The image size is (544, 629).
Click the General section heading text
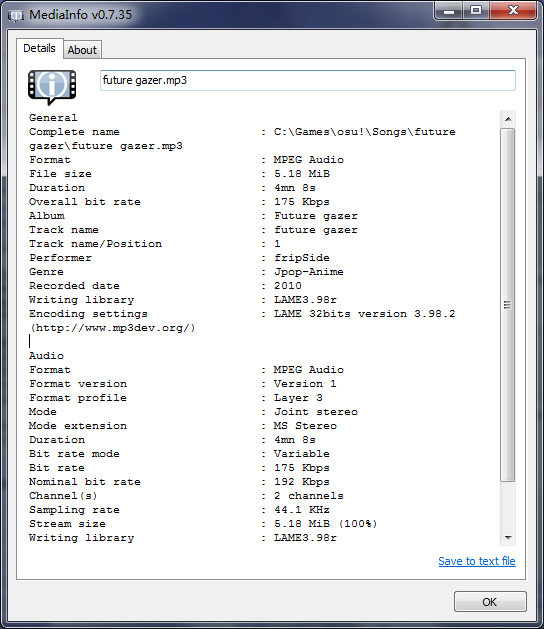53,118
